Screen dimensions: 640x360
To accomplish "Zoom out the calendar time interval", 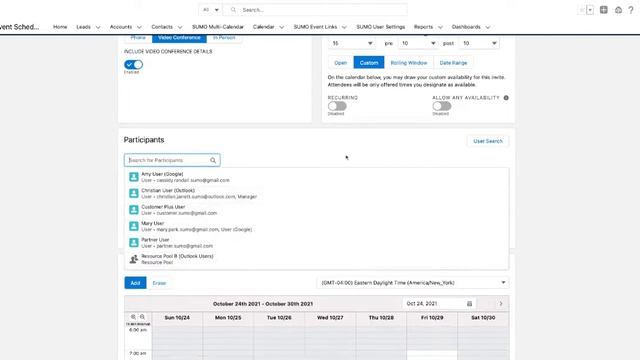I will (x=142, y=317).
